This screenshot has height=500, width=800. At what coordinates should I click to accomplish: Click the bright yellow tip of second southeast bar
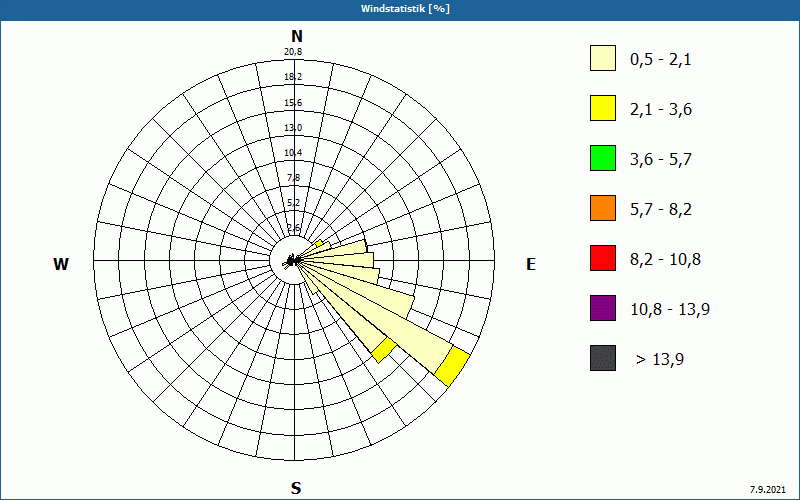click(x=384, y=350)
